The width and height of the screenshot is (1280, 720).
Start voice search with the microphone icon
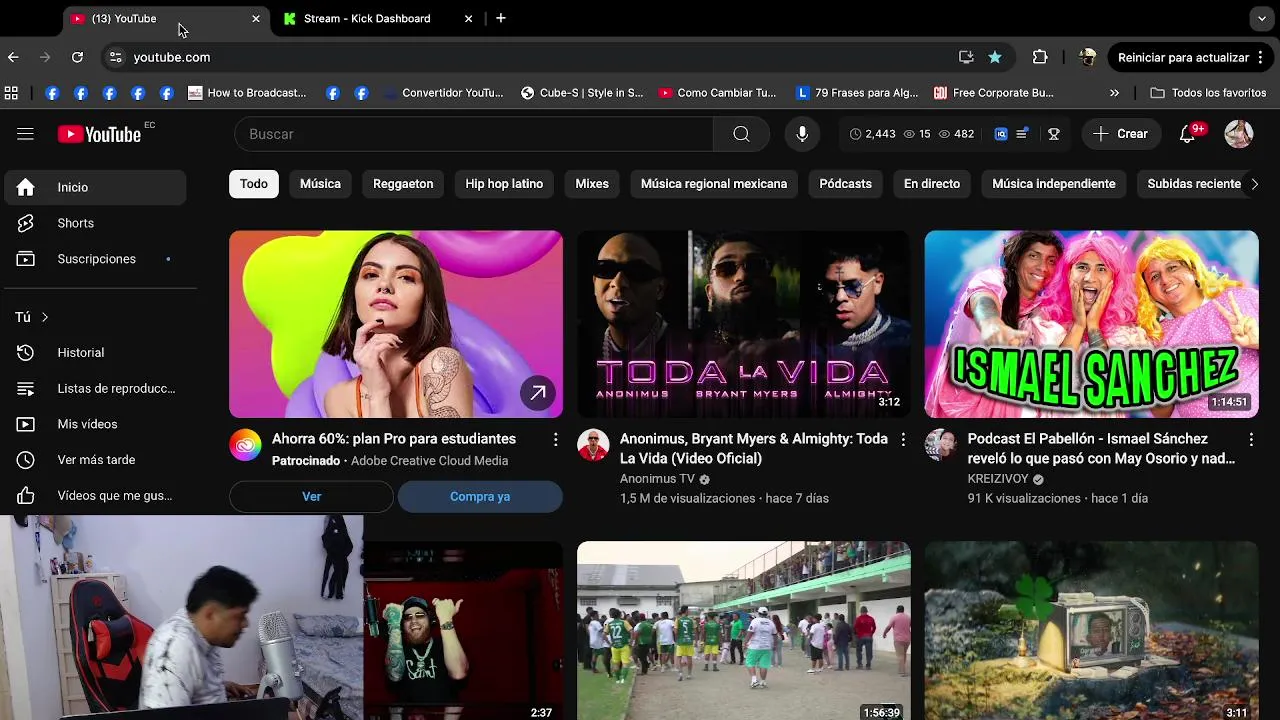(x=801, y=134)
